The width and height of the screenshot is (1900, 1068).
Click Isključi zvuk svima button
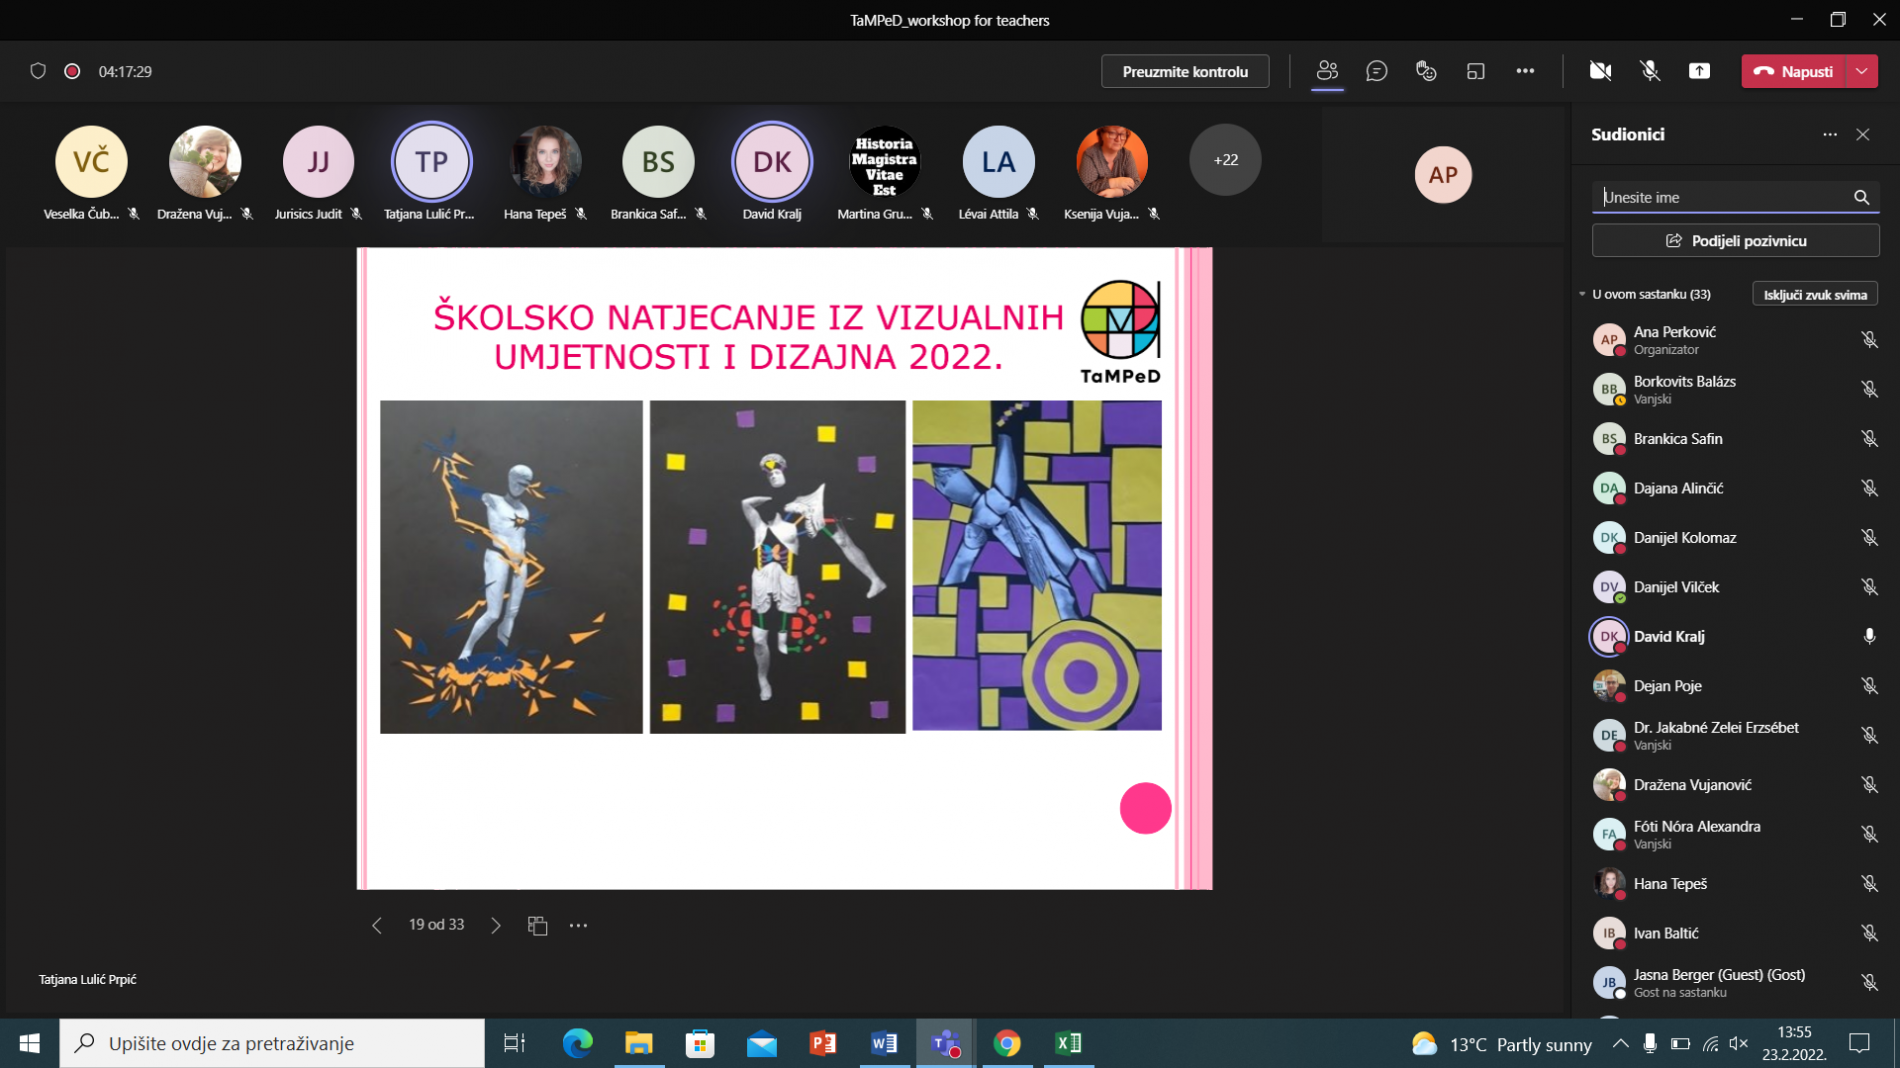(1815, 294)
